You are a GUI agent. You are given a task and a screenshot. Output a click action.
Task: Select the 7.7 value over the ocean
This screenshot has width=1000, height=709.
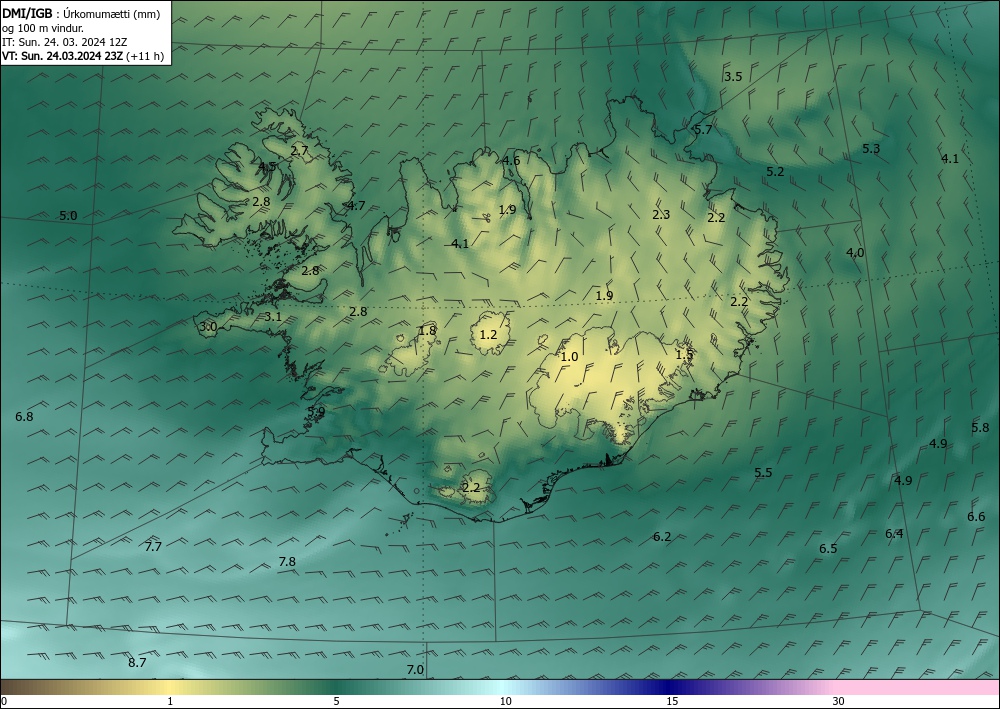[153, 546]
